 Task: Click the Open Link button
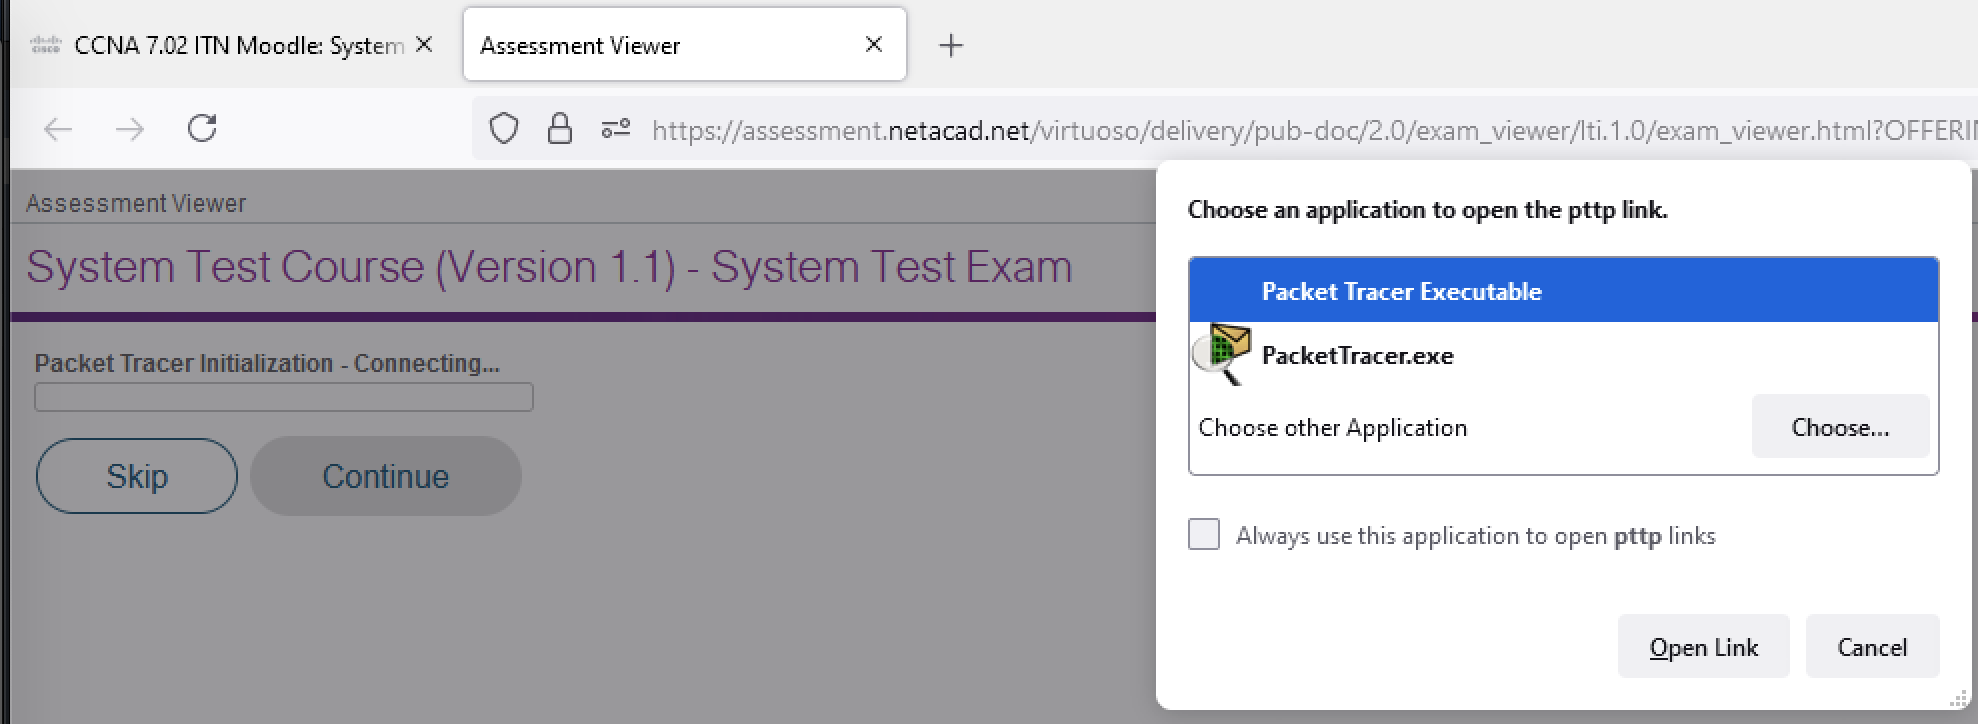click(1704, 647)
